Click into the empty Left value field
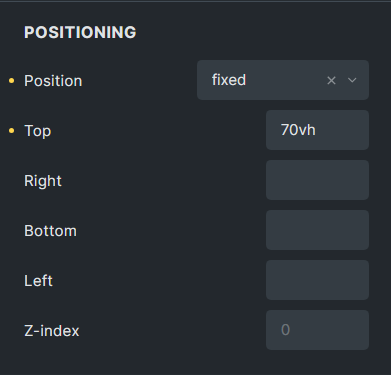Screen dimensions: 391x375 317,280
